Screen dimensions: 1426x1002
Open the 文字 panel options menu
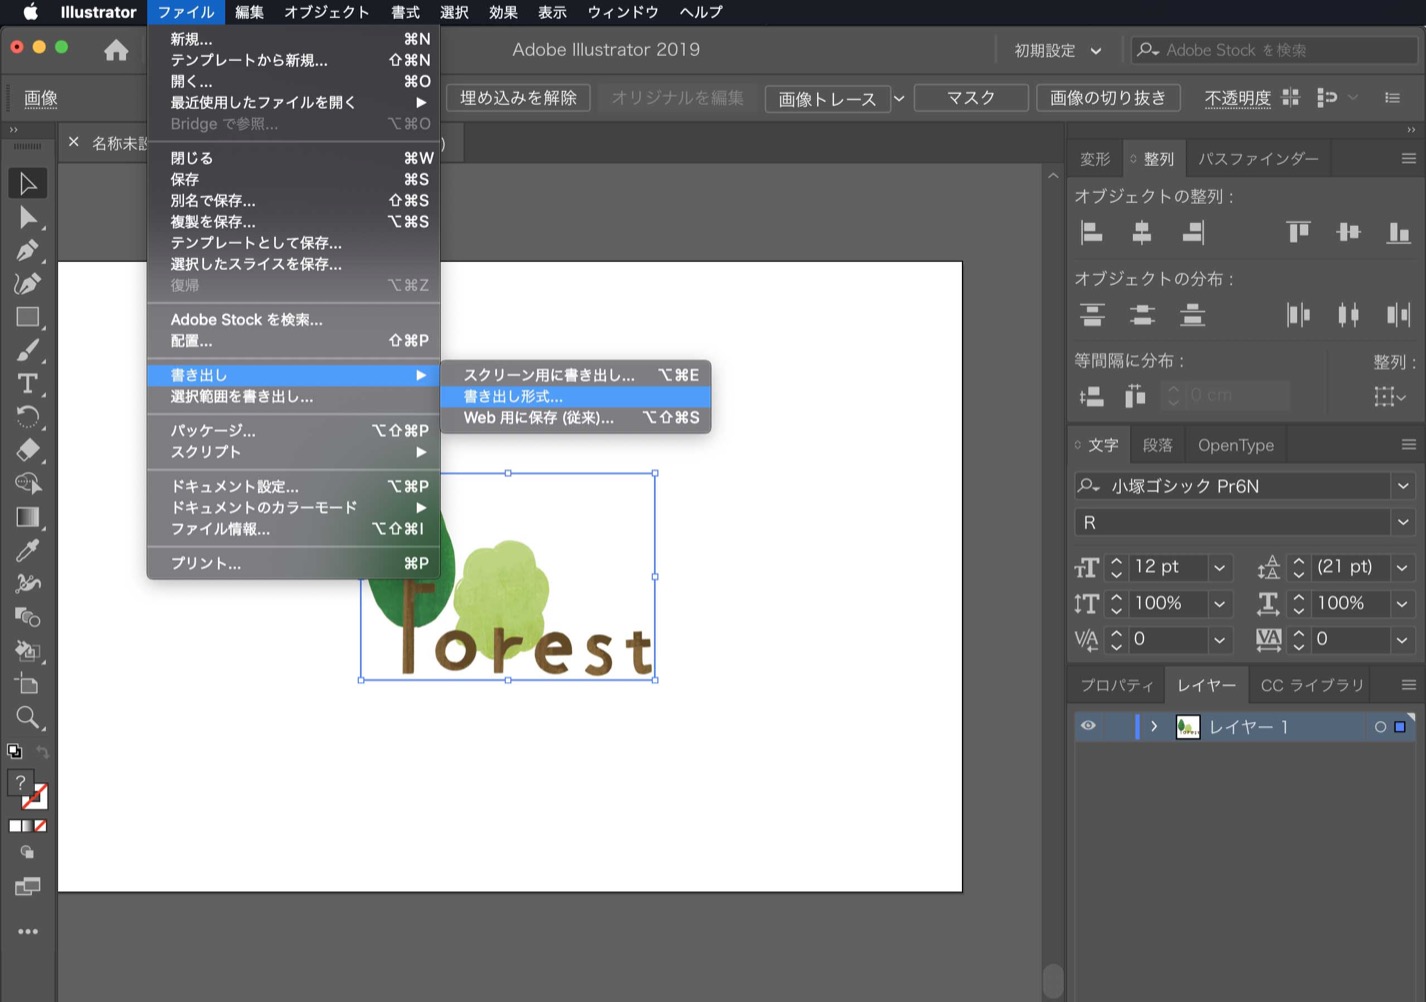tap(1408, 445)
